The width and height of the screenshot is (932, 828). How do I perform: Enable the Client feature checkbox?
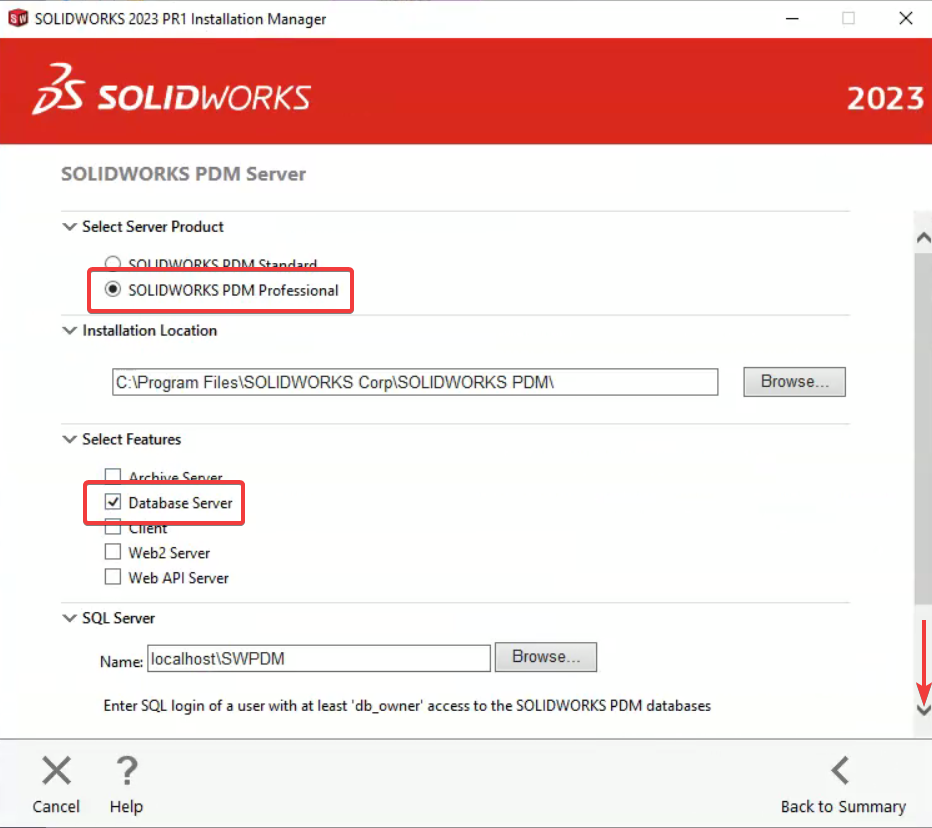(x=112, y=527)
